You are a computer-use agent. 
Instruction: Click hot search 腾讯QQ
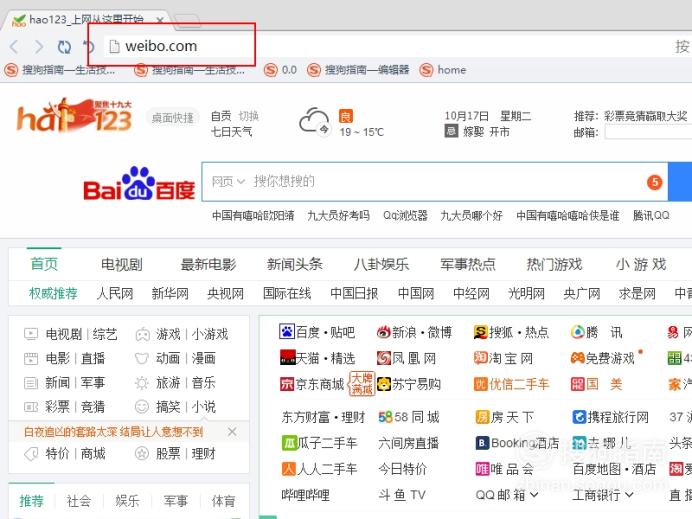coord(651,215)
